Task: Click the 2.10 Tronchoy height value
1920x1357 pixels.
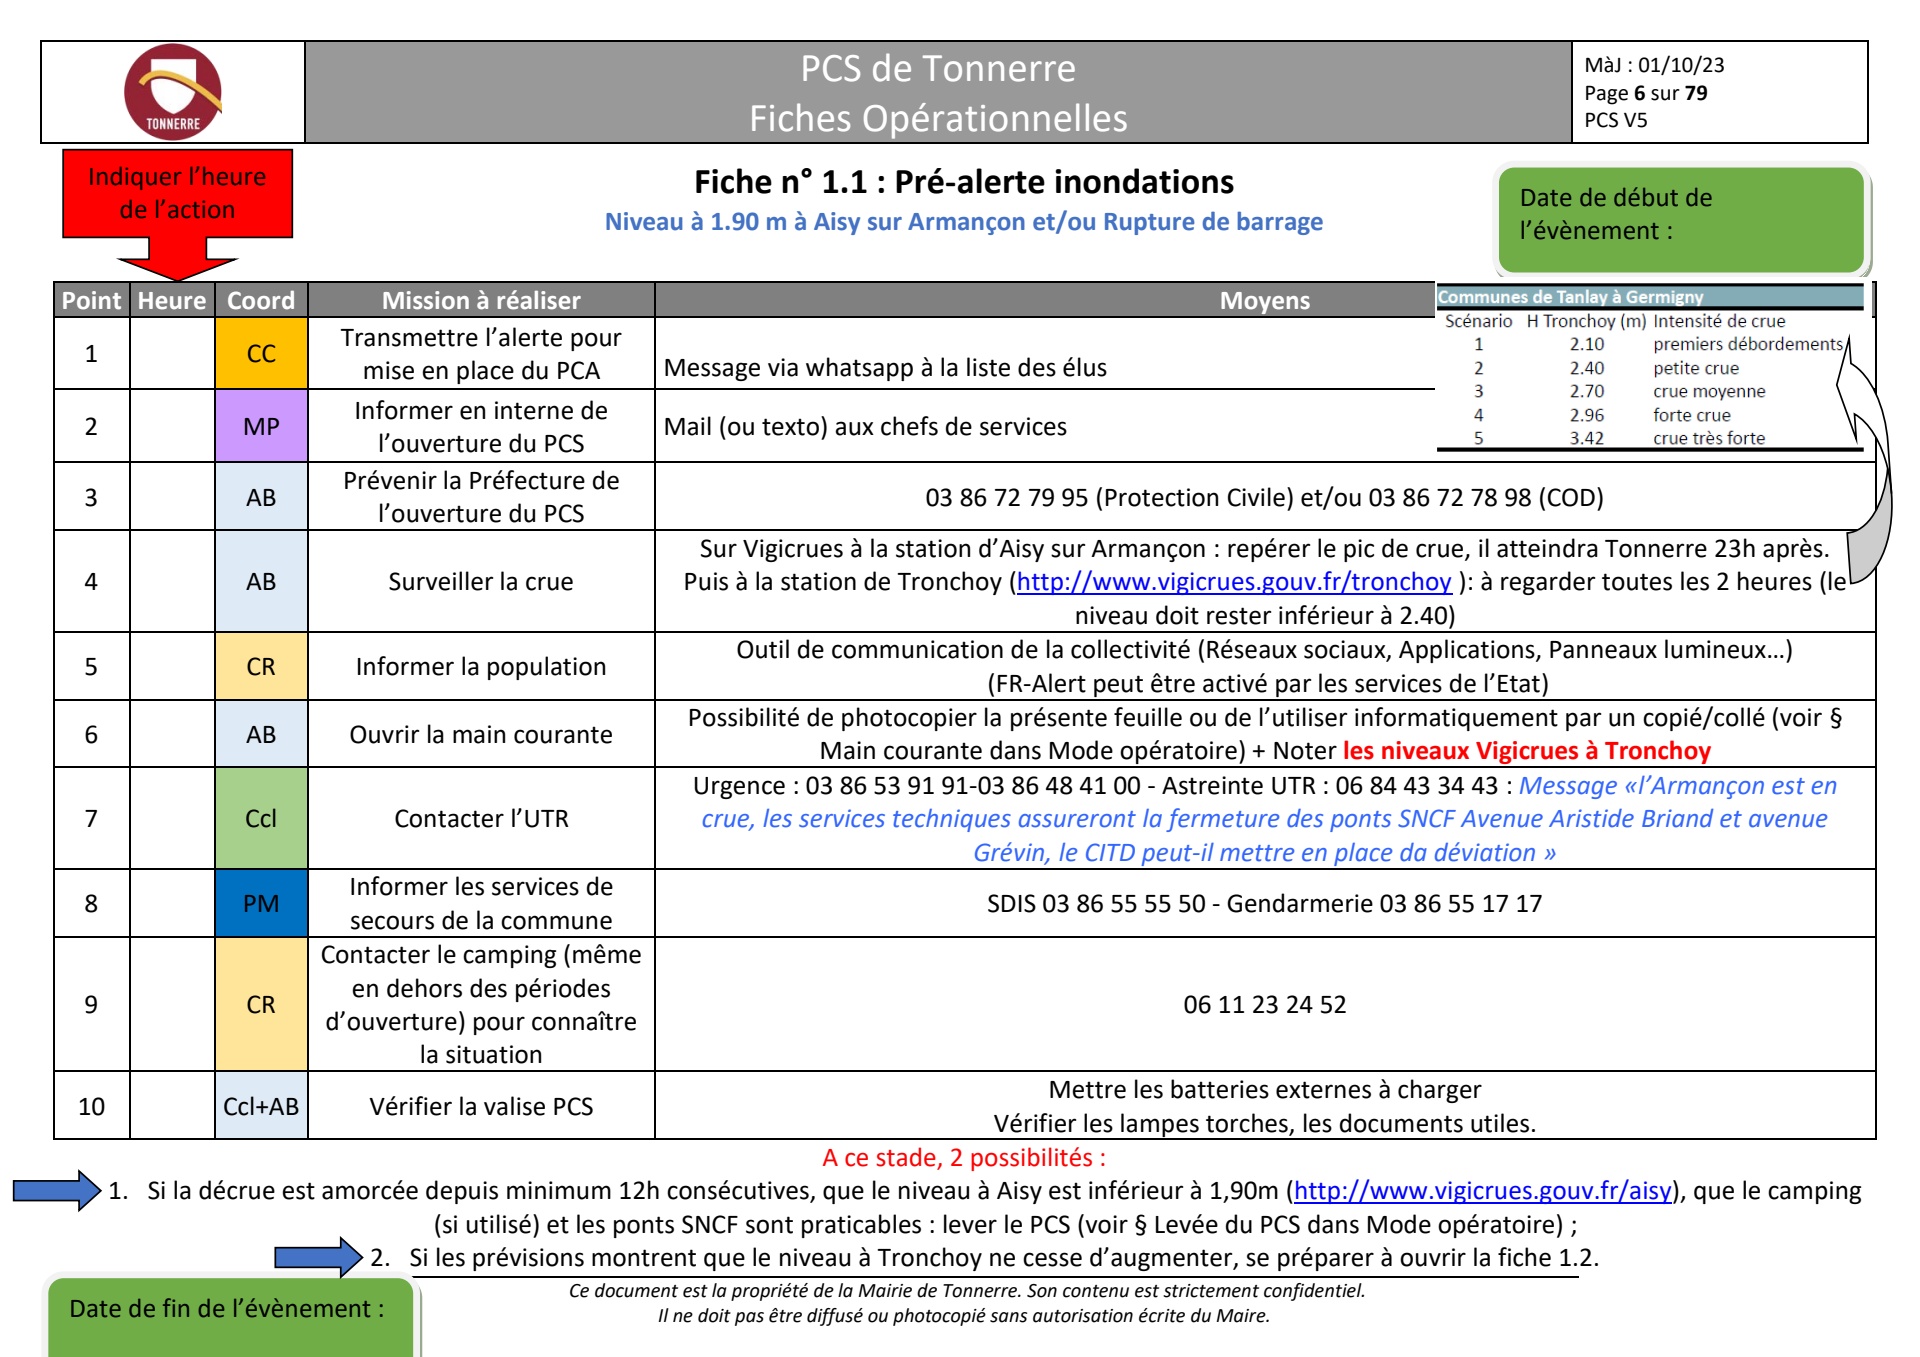Action: [x=1587, y=345]
